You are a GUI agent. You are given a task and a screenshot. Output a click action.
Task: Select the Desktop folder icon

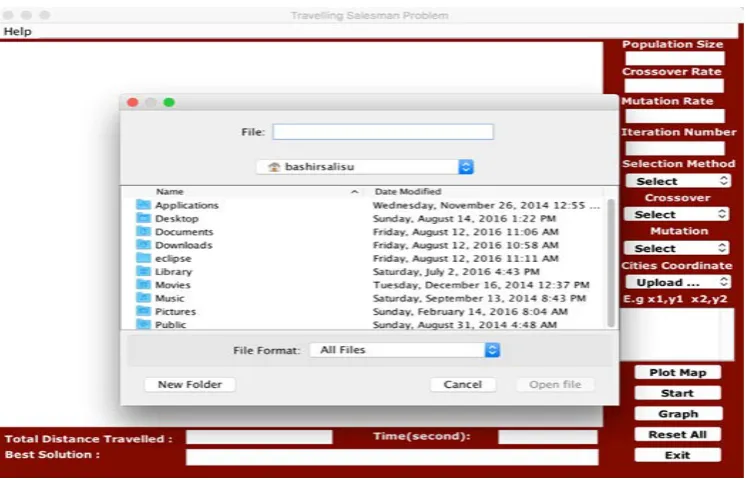pos(143,218)
